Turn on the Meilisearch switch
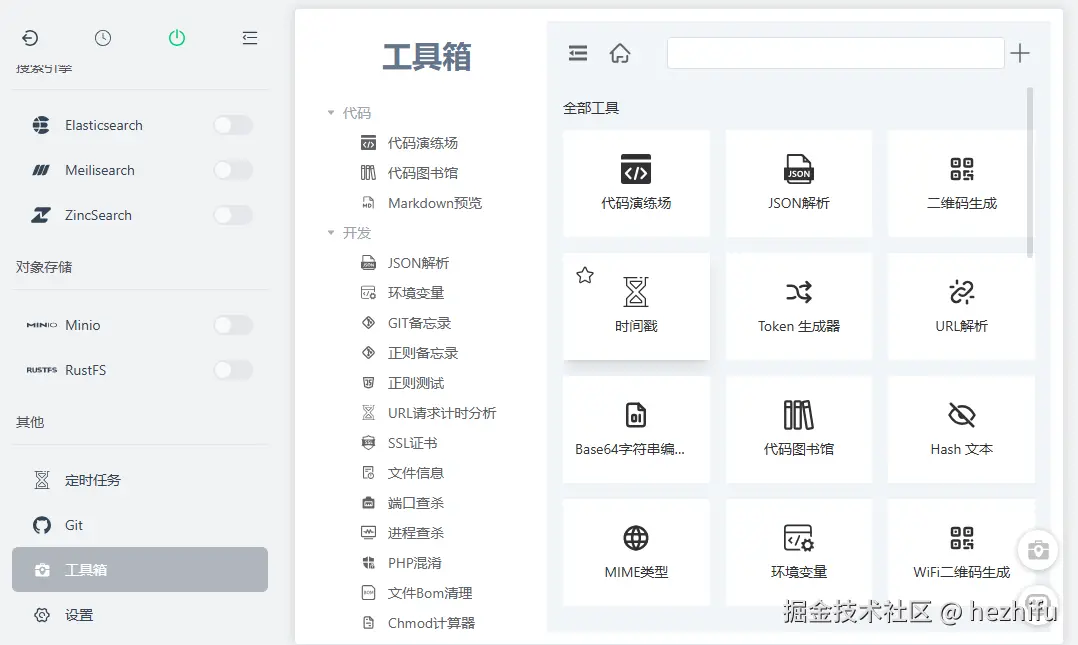This screenshot has height=645, width=1078. (x=233, y=170)
